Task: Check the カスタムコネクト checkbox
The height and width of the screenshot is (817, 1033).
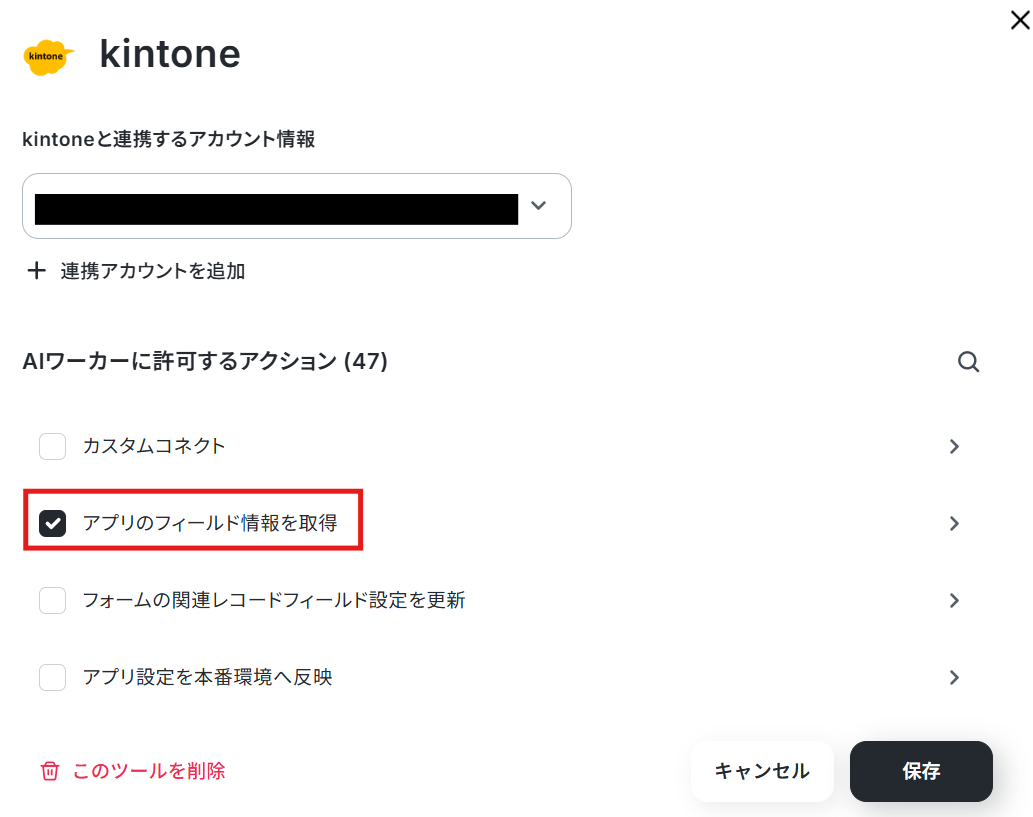Action: [52, 446]
